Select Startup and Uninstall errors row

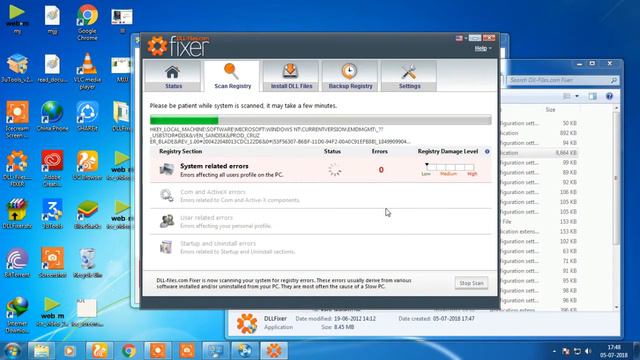[320, 247]
